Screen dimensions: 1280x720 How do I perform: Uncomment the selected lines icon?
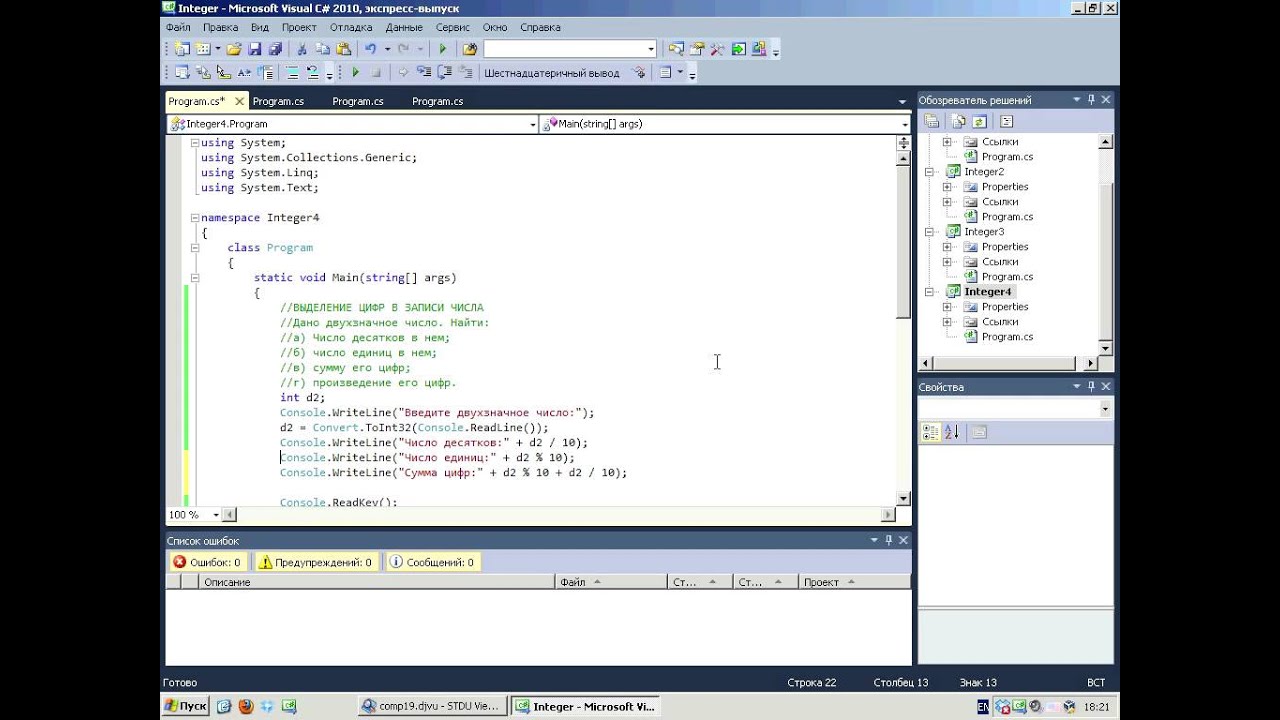(x=312, y=73)
